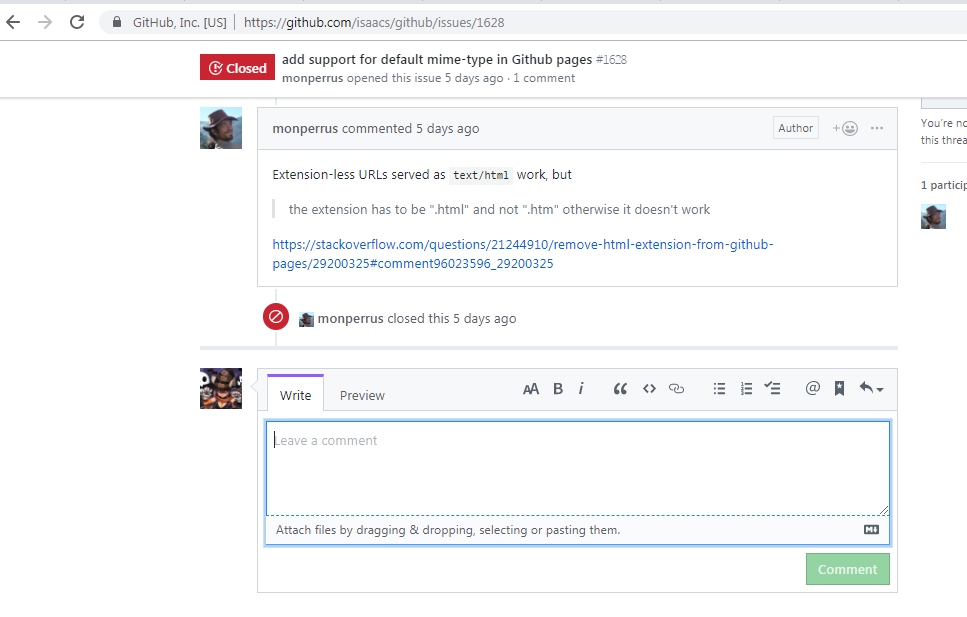This screenshot has width=967, height=617.
Task: Open monperrus profile link in issue header
Action: pos(312,78)
